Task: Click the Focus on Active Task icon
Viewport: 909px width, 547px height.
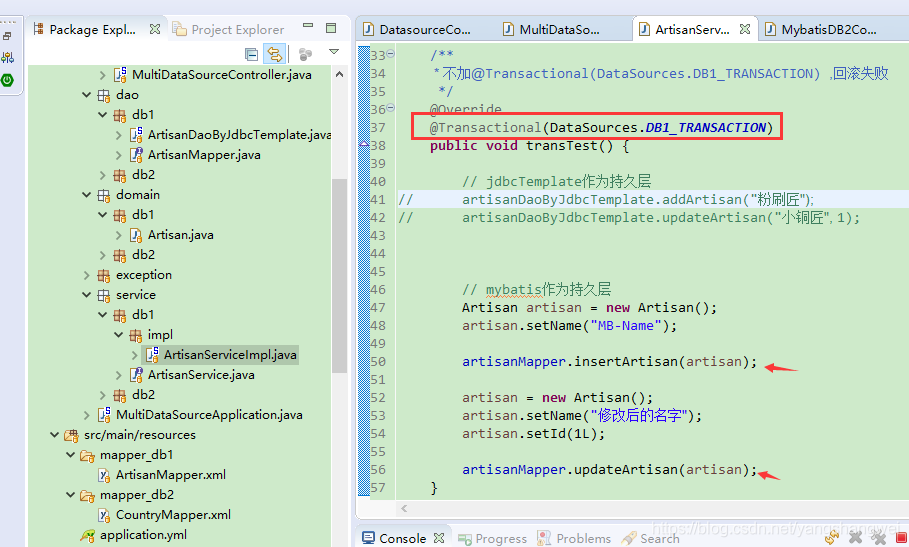Action: tap(305, 54)
